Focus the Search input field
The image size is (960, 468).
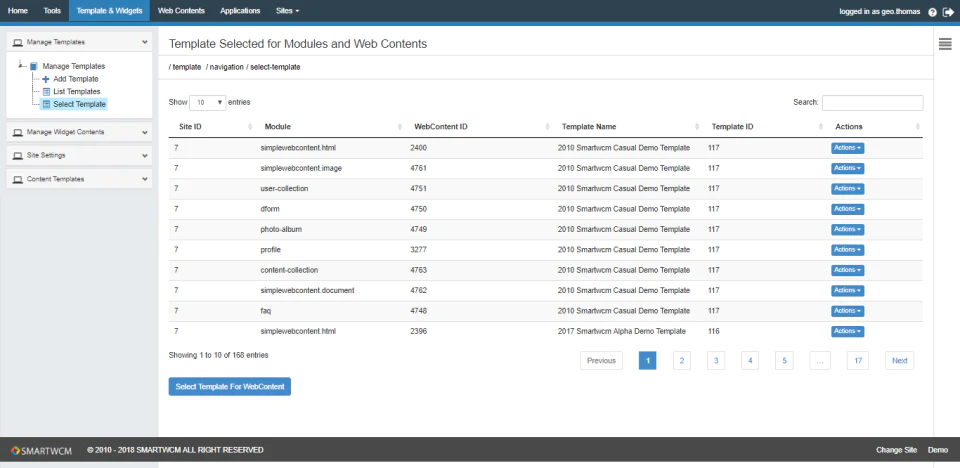click(872, 103)
